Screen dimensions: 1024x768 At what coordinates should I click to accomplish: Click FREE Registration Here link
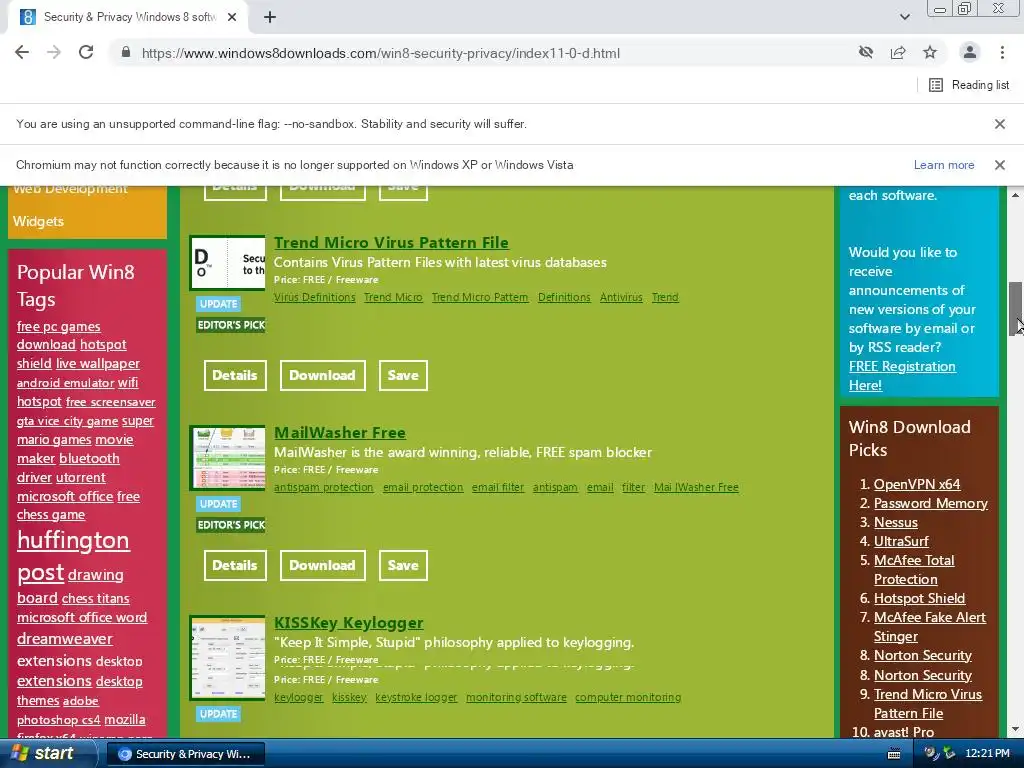click(x=902, y=376)
